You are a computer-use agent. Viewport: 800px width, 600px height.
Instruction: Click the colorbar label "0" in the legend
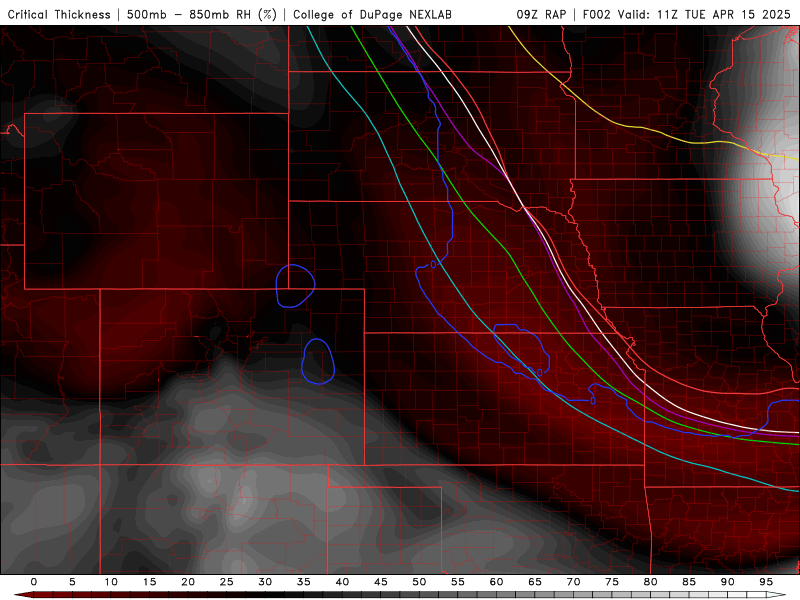34,582
